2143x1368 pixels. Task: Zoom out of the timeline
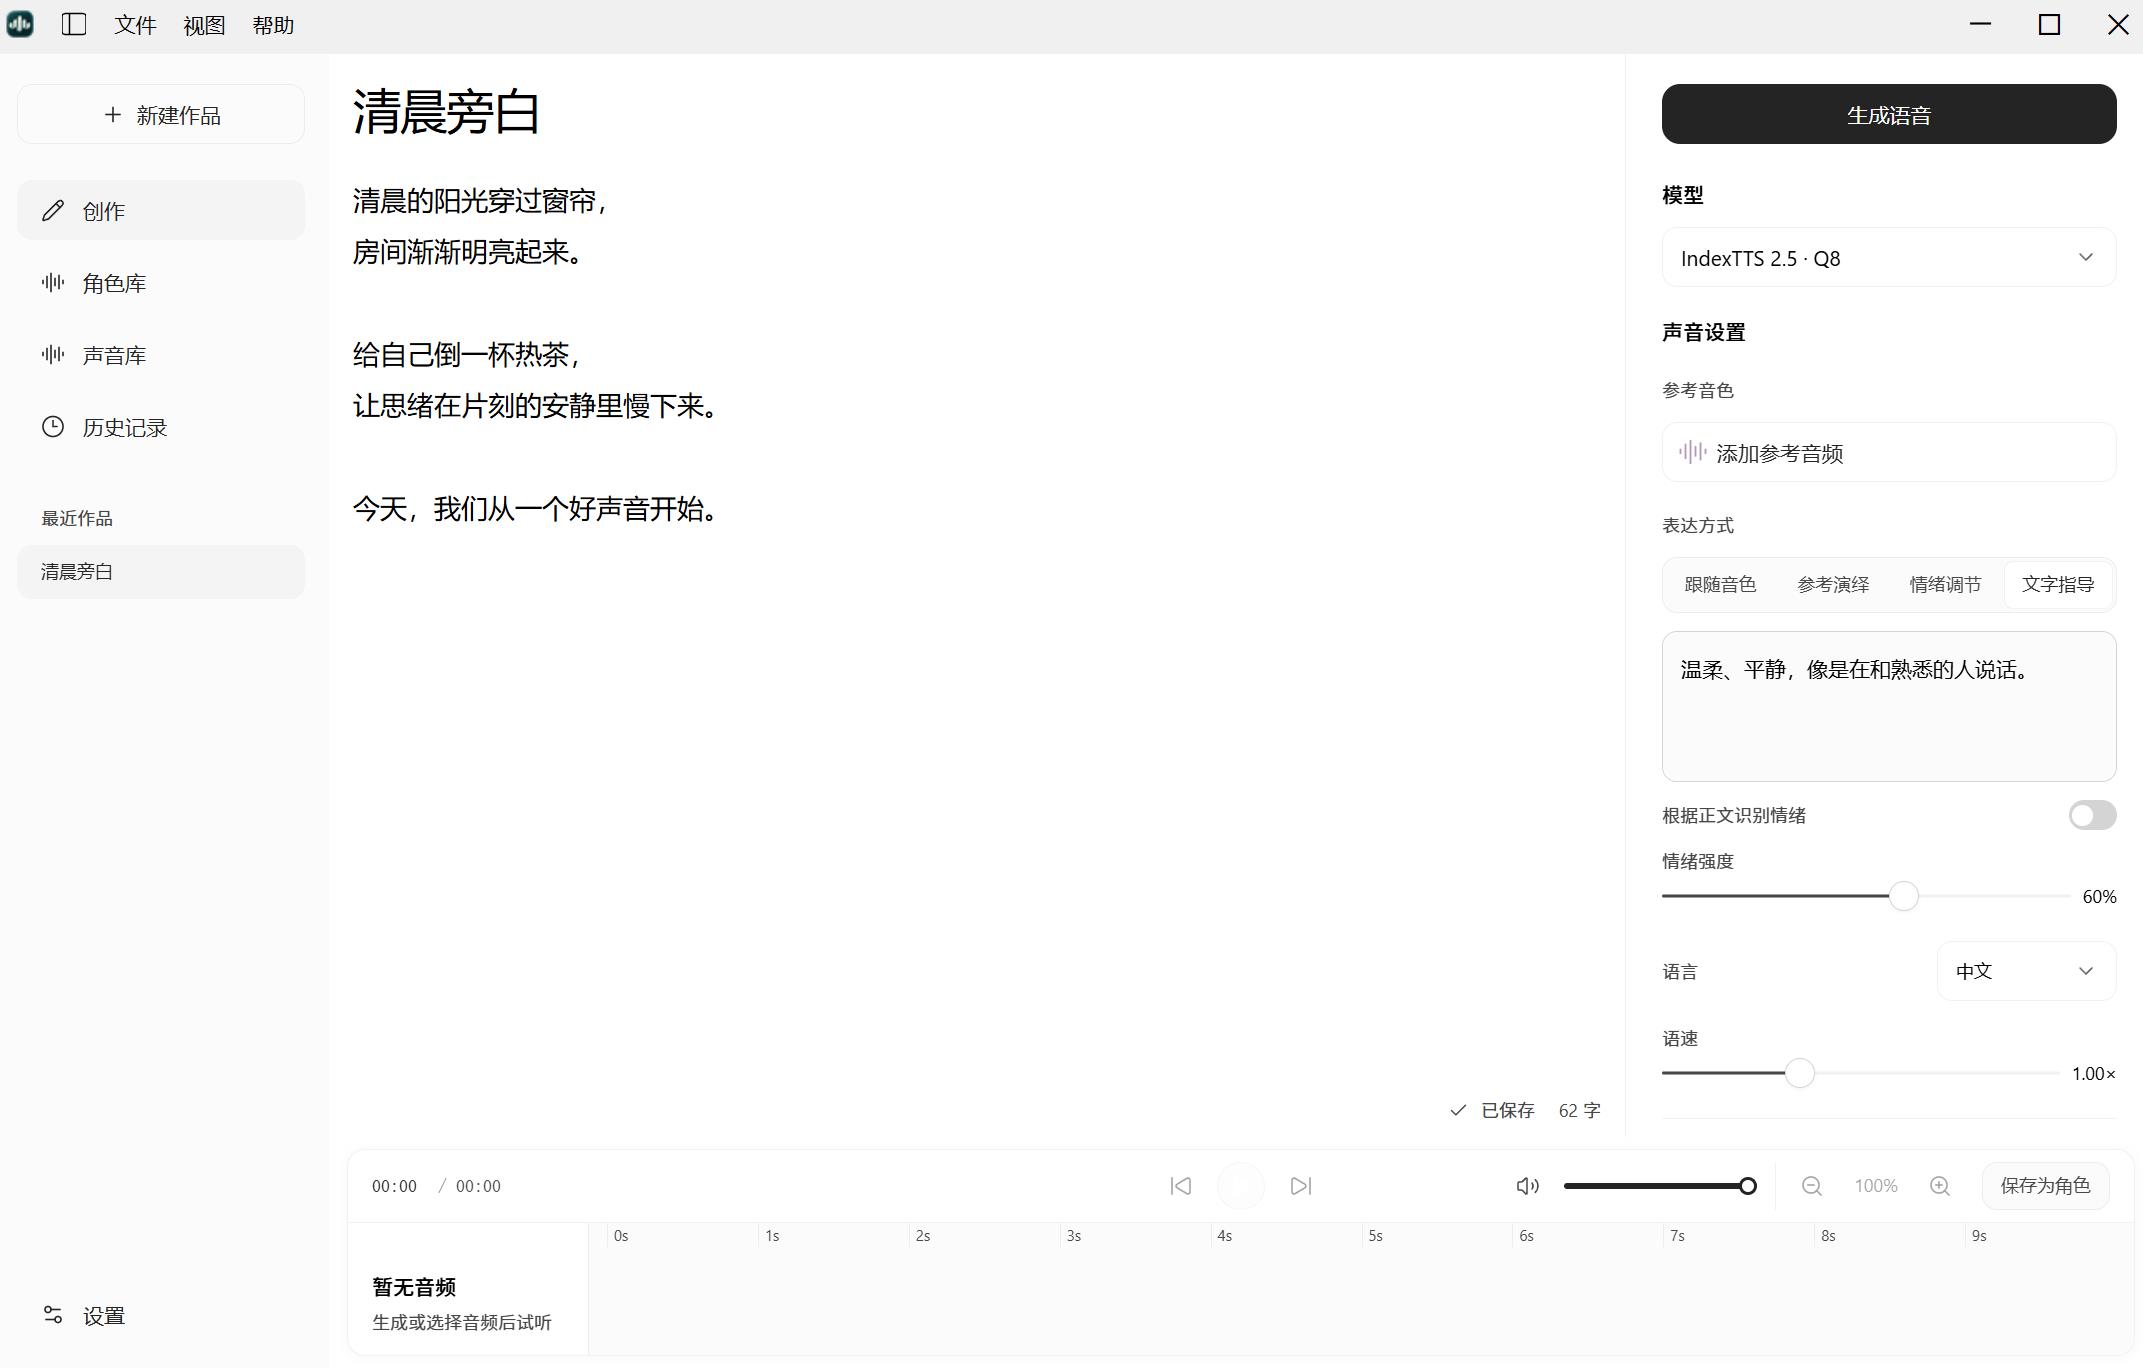pyautogui.click(x=1812, y=1186)
